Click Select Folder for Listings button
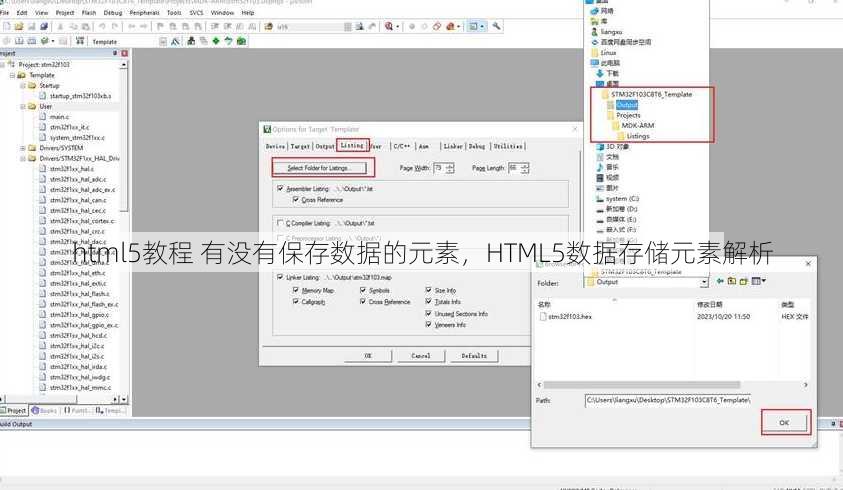 point(319,168)
